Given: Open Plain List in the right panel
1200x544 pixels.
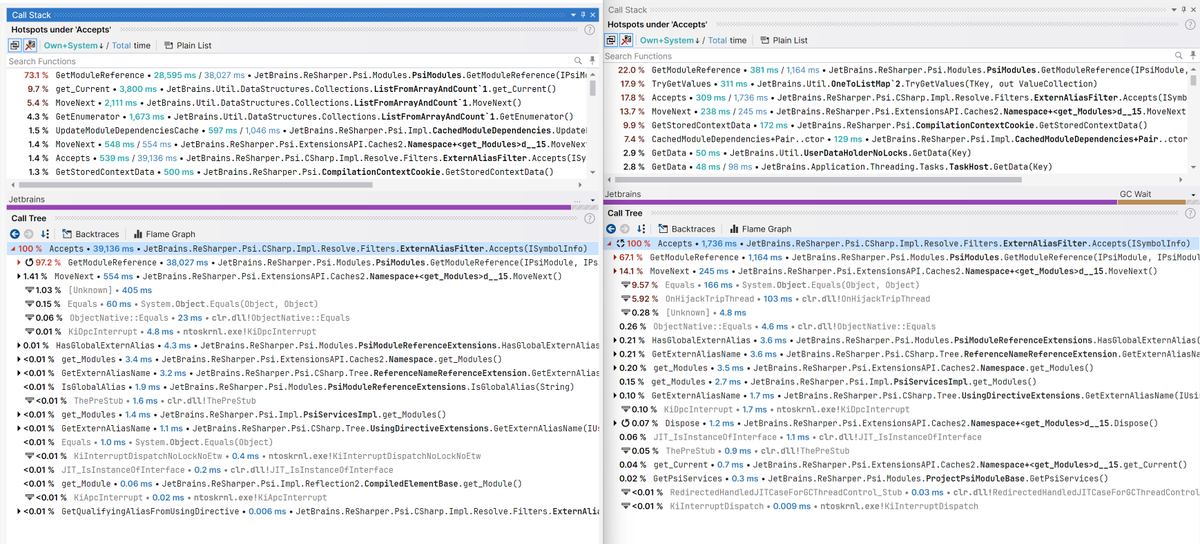Looking at the screenshot, I should (x=783, y=40).
